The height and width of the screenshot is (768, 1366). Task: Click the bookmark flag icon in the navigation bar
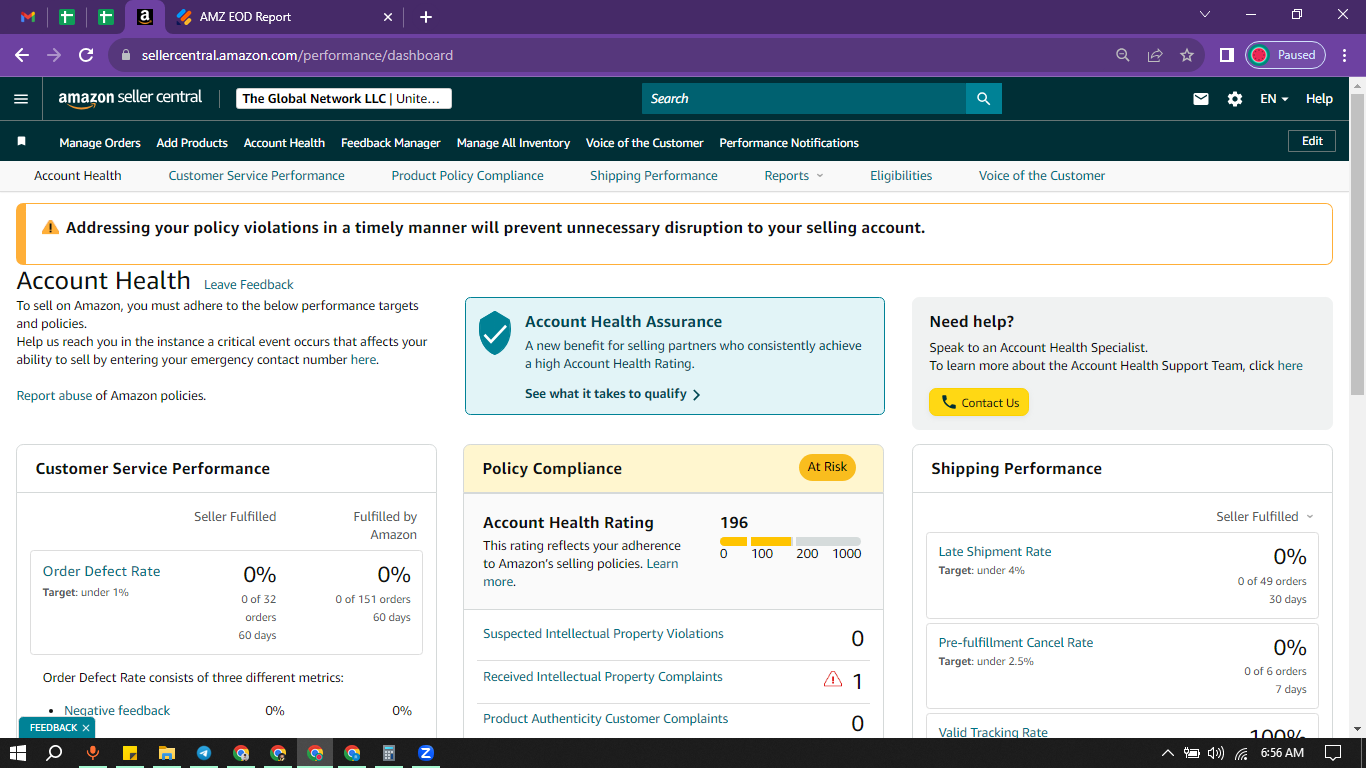[22, 142]
